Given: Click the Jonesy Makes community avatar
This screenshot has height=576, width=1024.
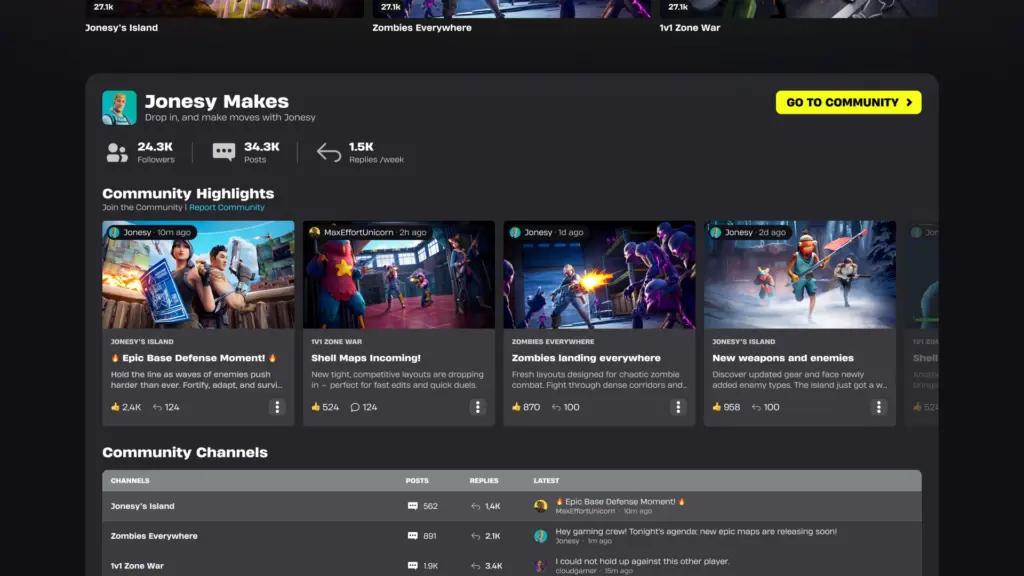Looking at the screenshot, I should [119, 108].
